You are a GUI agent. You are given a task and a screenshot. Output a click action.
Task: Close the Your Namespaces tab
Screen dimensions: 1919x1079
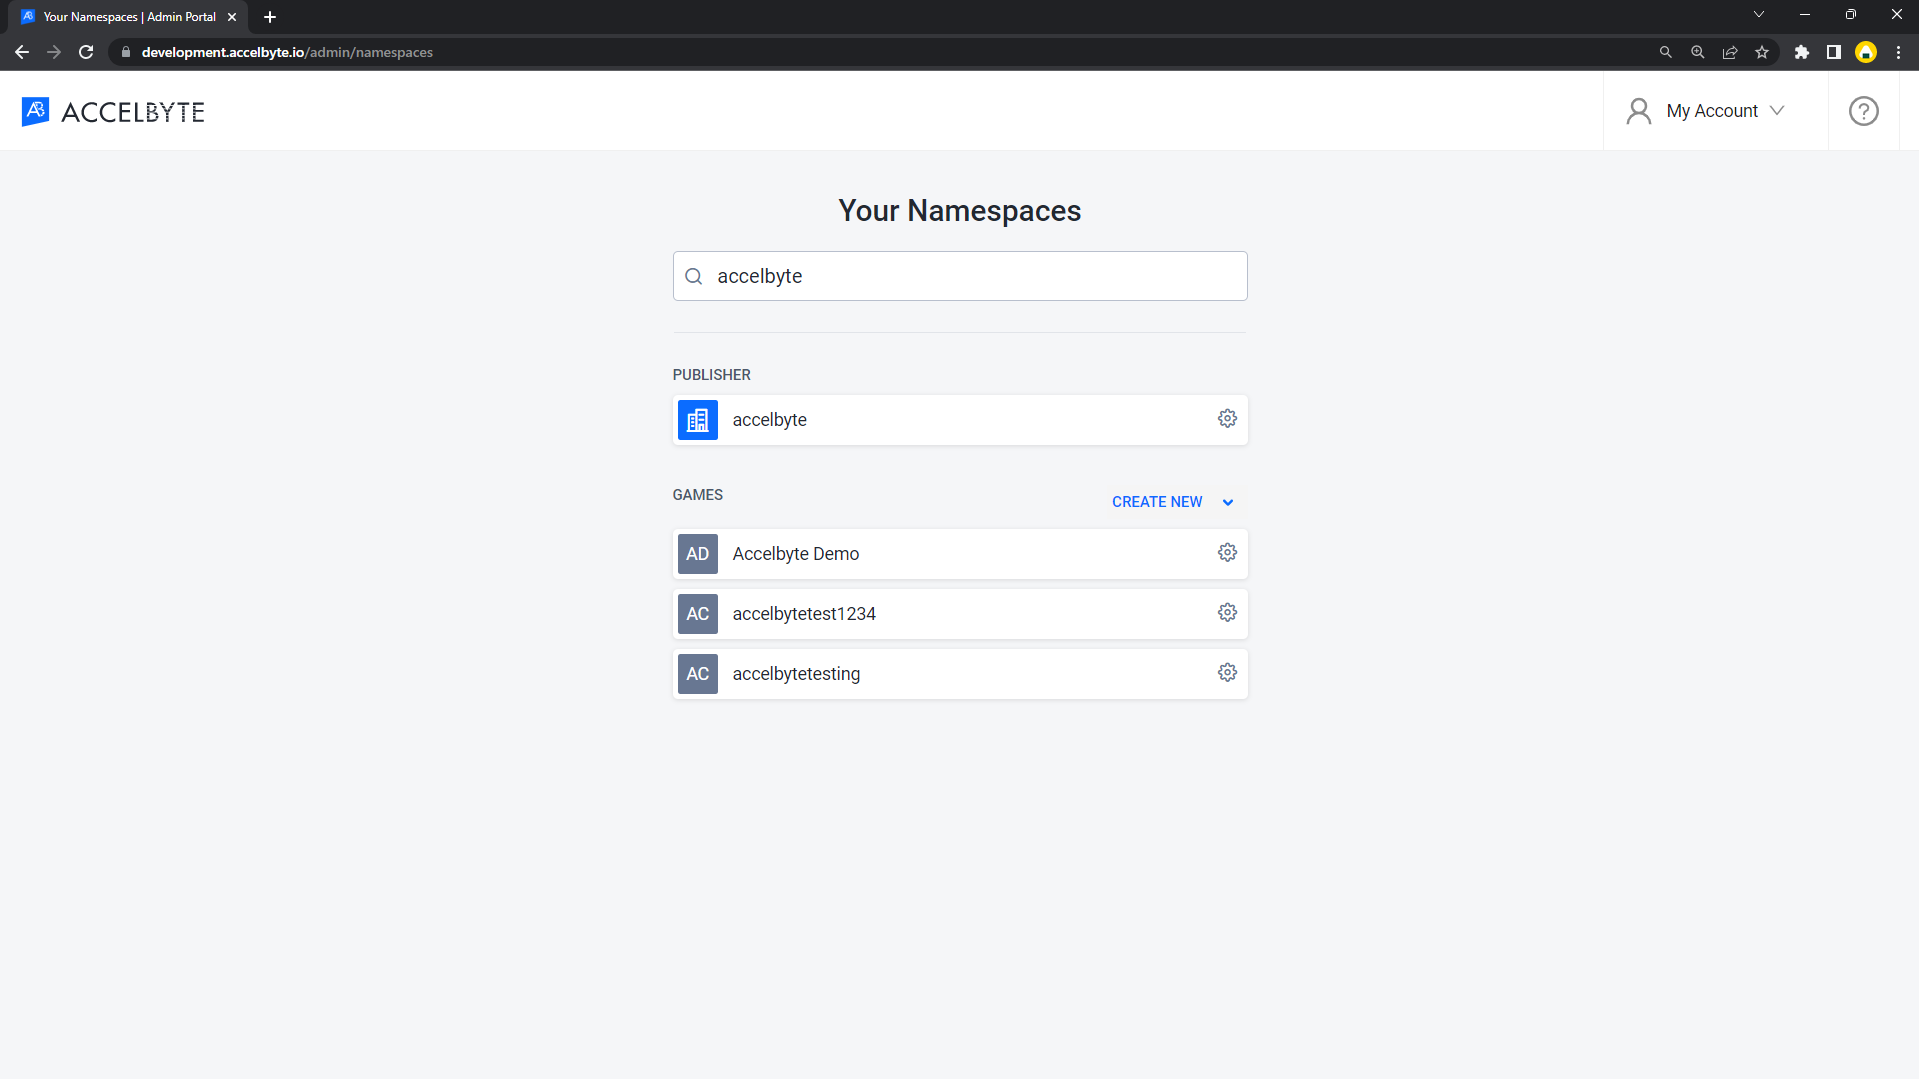[x=232, y=17]
